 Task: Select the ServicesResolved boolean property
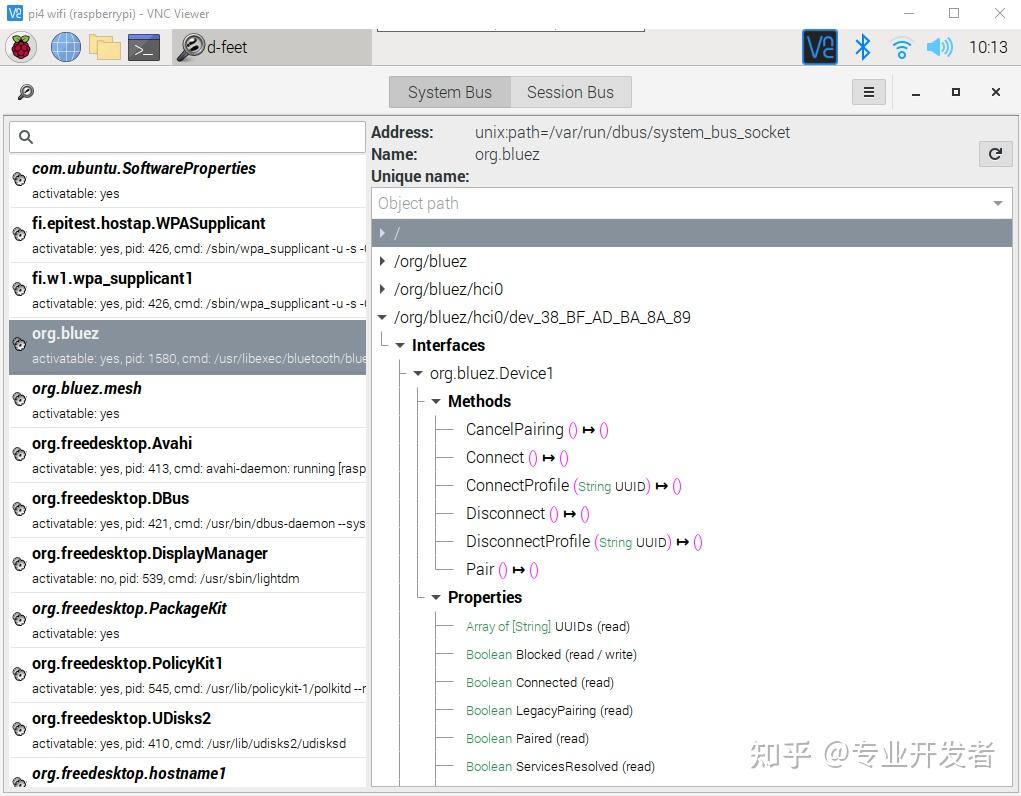click(560, 766)
